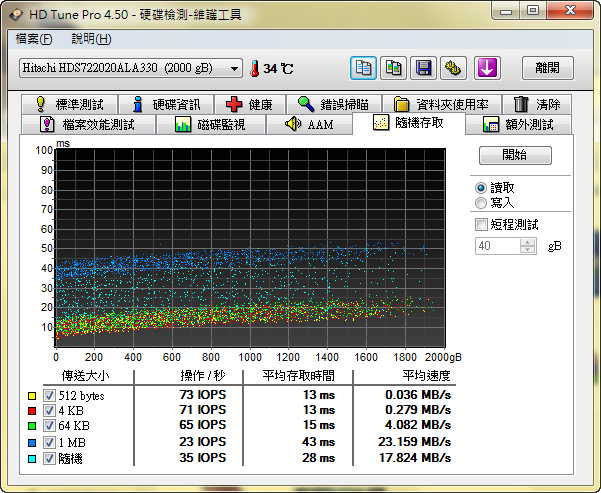Click the 平均存取時間 column header
The image size is (601, 493).
click(x=299, y=375)
